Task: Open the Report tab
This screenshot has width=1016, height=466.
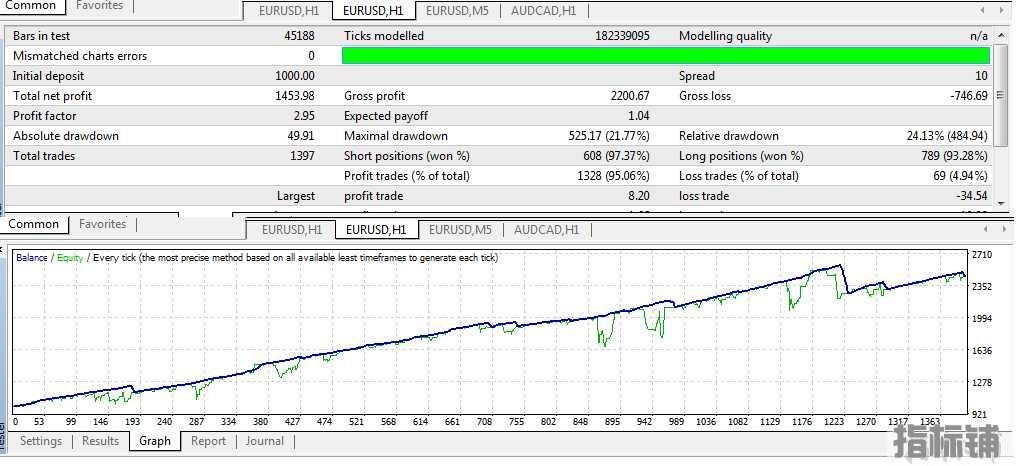Action: (208, 441)
